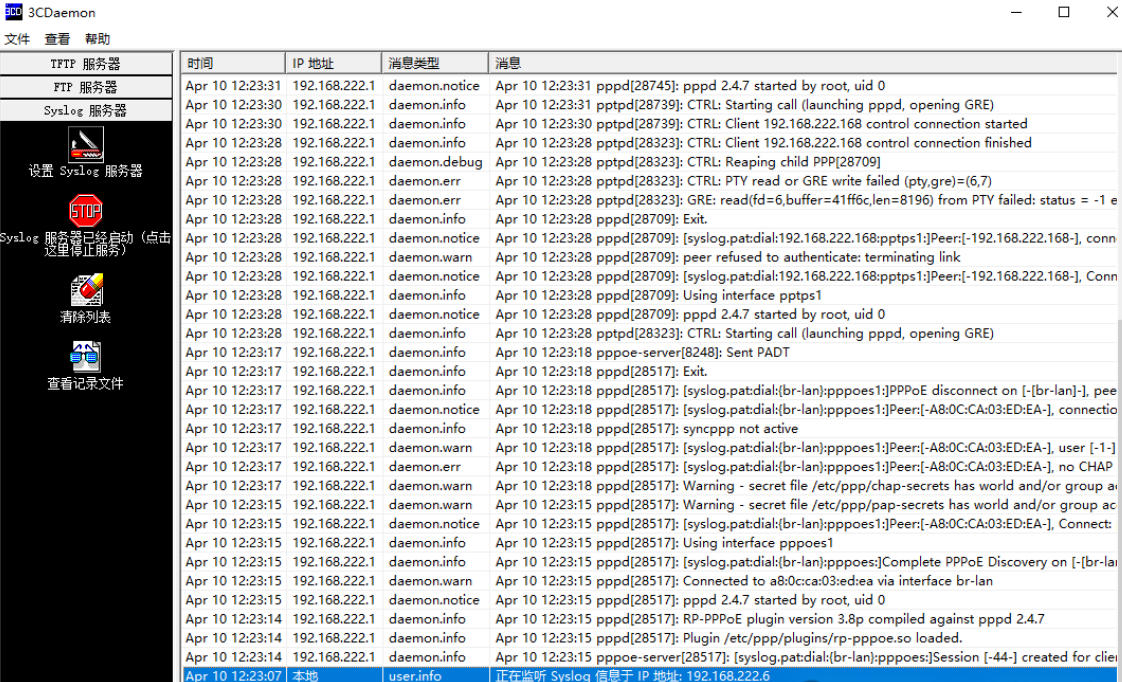
Task: Open the view log file icon
Action: pos(86,356)
